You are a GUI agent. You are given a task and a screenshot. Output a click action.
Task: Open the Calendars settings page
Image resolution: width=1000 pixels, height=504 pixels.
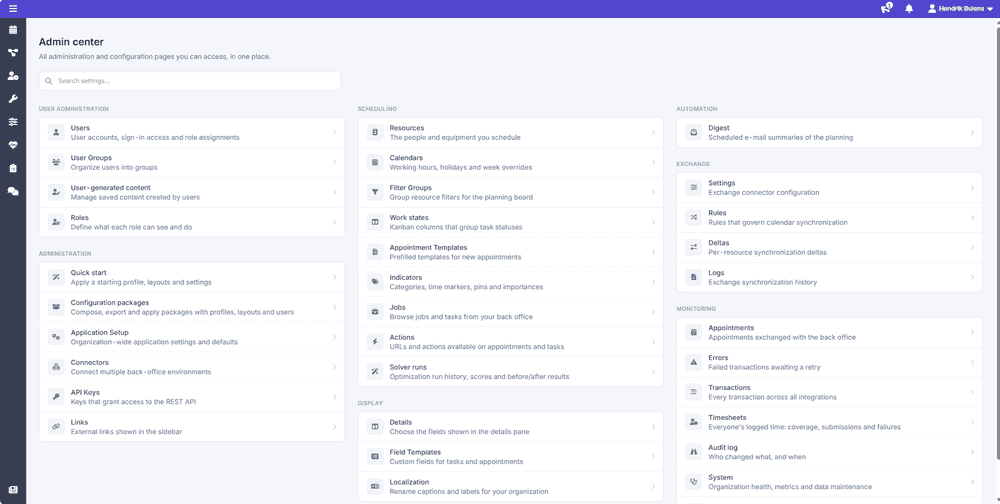pyautogui.click(x=511, y=163)
